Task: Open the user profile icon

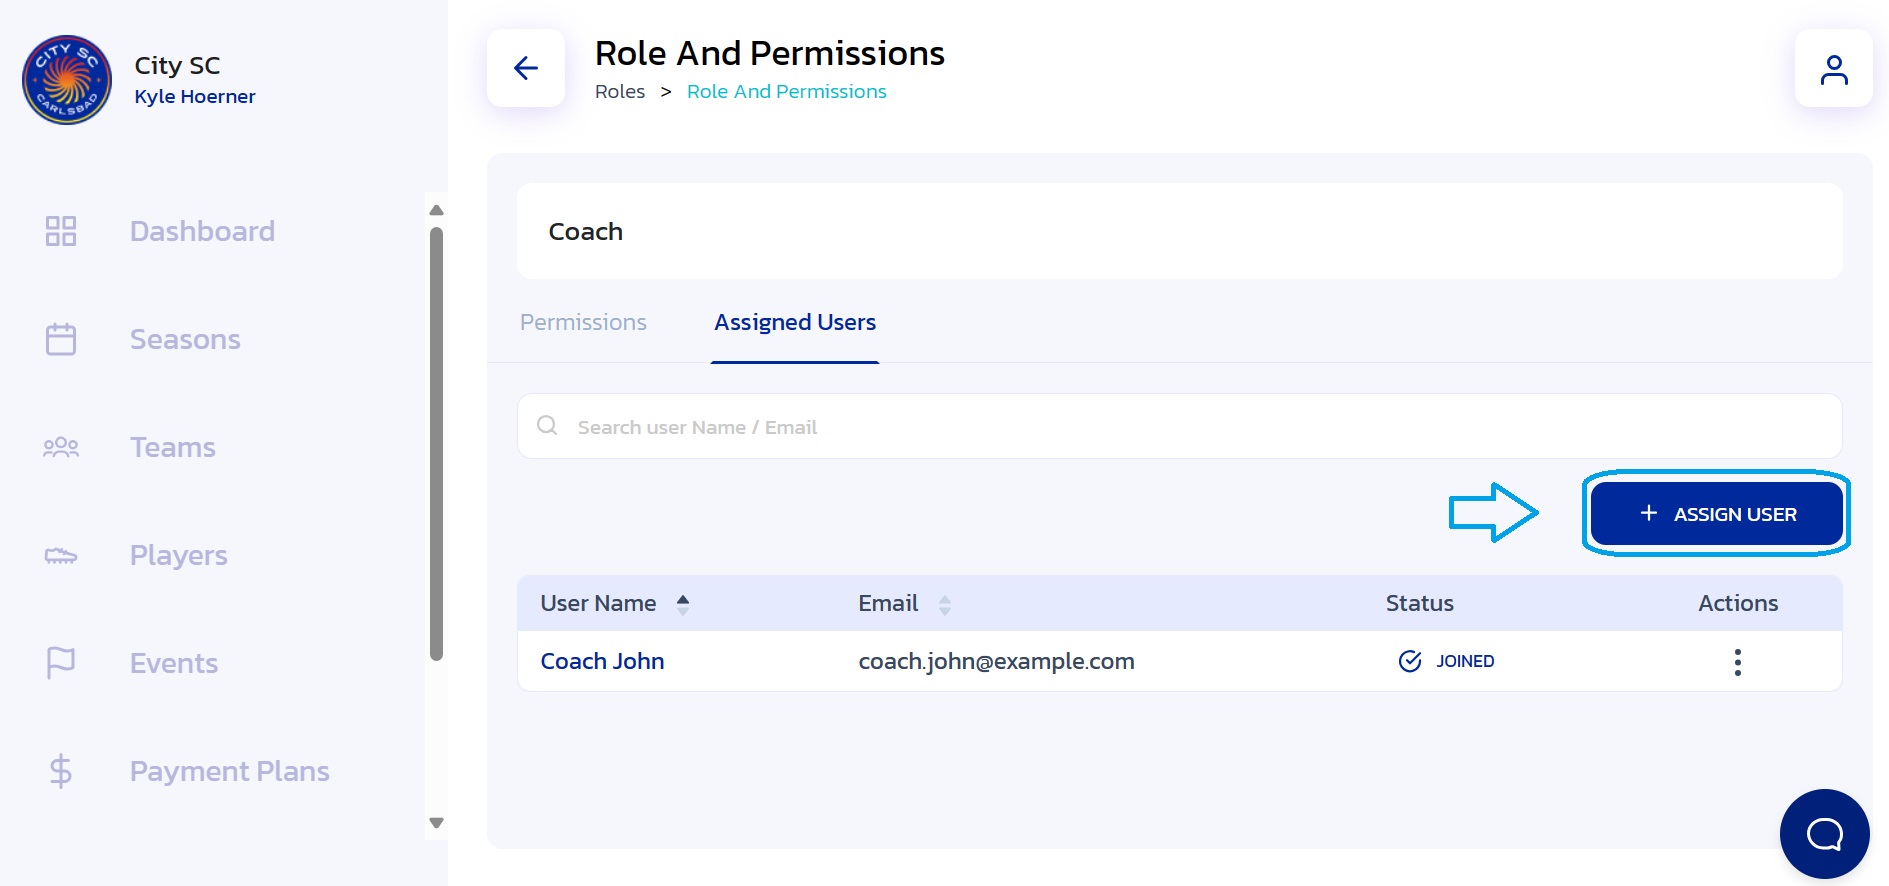Action: point(1833,68)
